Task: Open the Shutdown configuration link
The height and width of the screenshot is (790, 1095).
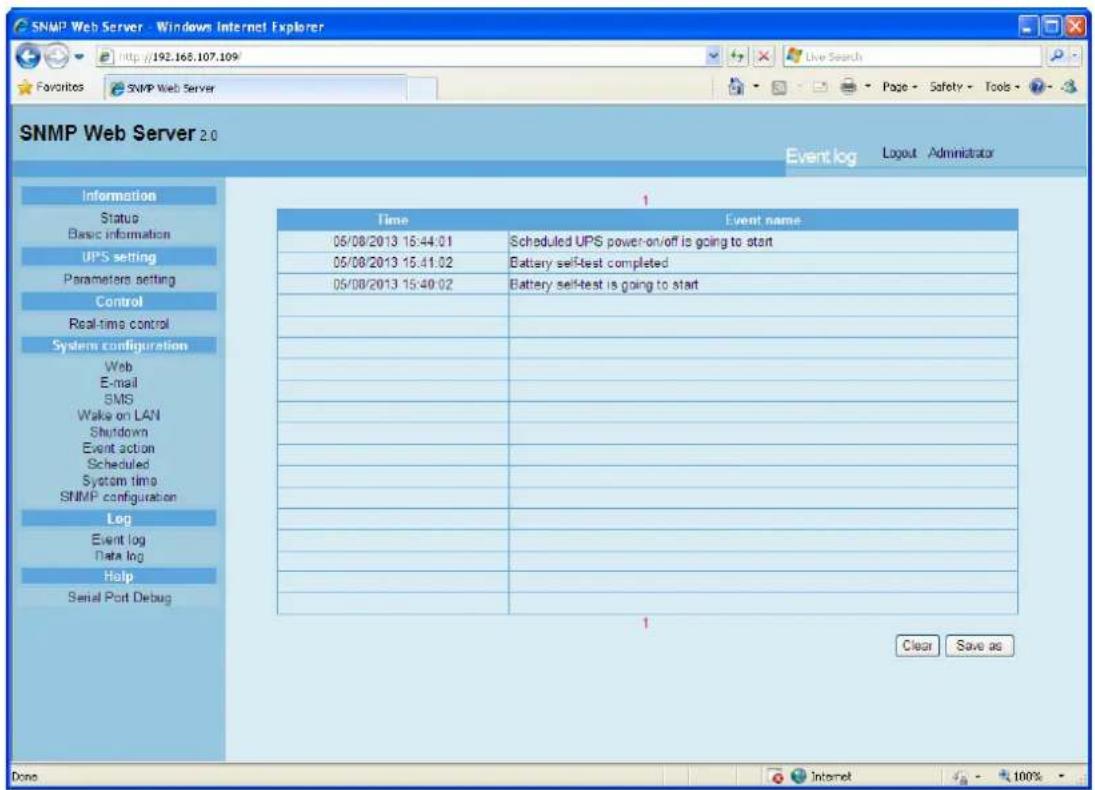Action: pyautogui.click(x=119, y=432)
